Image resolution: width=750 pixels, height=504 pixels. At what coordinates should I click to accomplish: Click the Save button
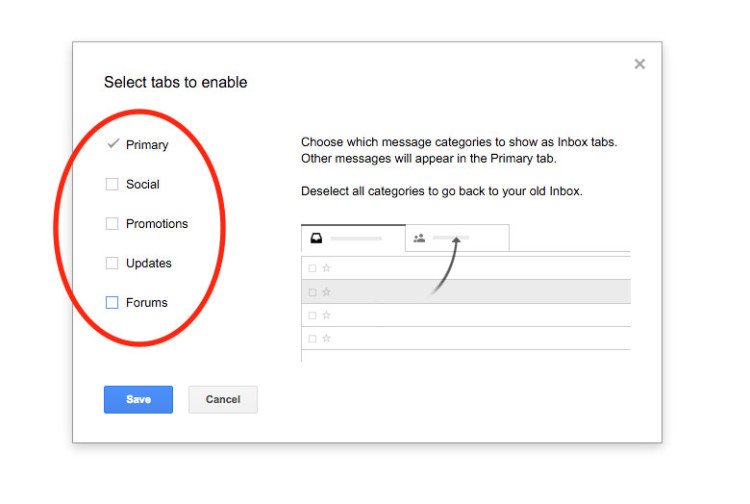(x=138, y=399)
